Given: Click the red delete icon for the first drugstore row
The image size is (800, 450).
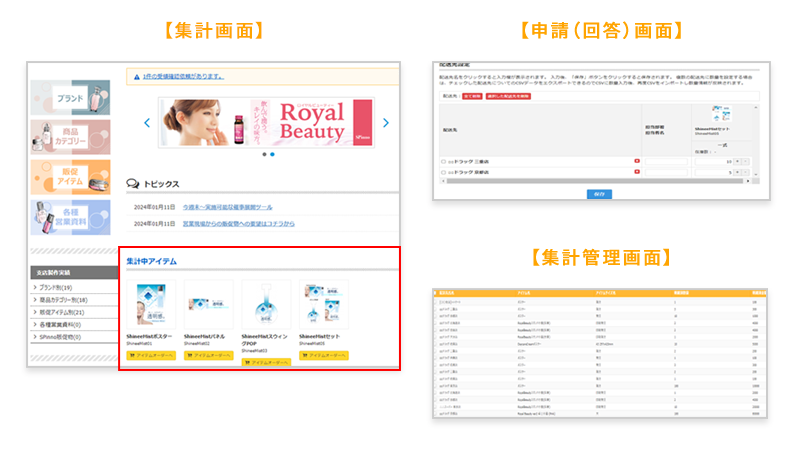Looking at the screenshot, I should point(636,160).
